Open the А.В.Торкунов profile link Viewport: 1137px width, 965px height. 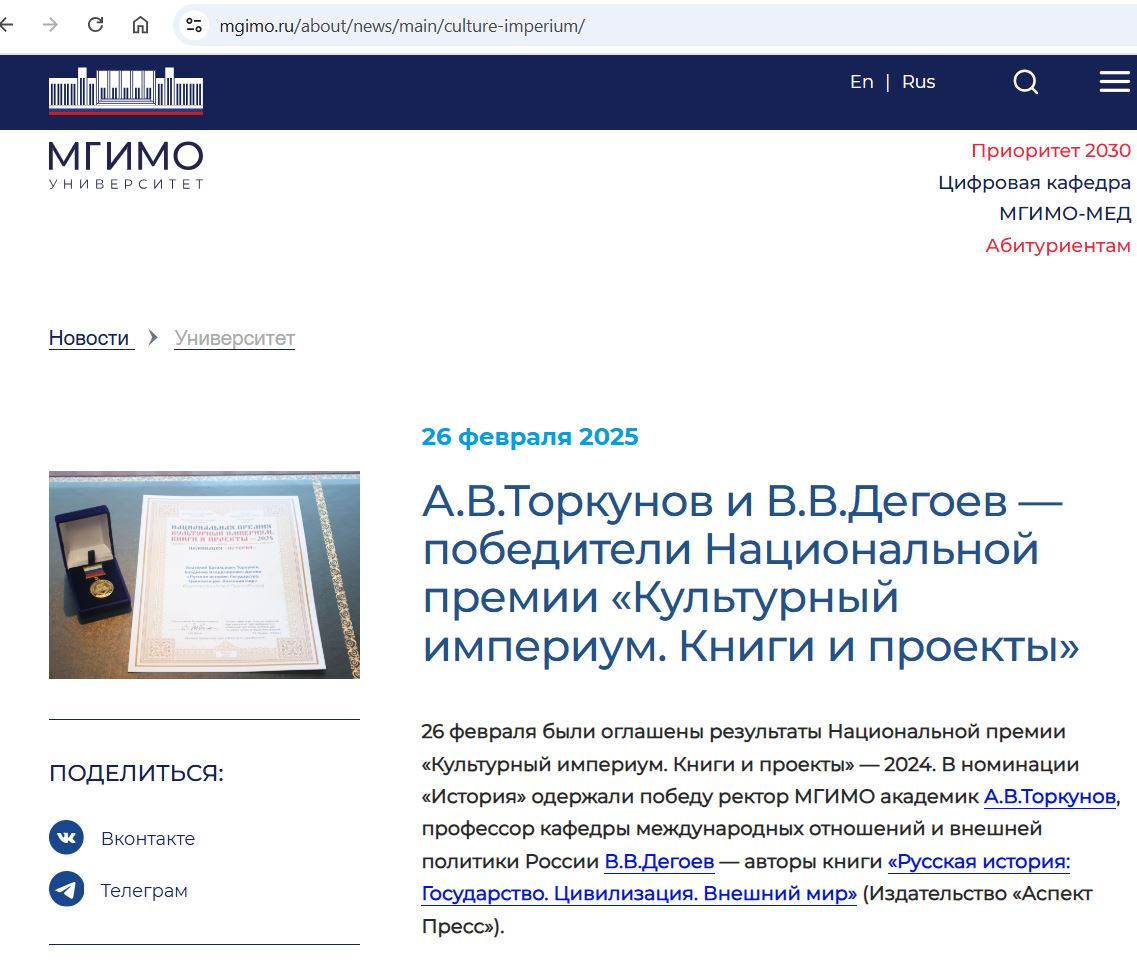1049,797
